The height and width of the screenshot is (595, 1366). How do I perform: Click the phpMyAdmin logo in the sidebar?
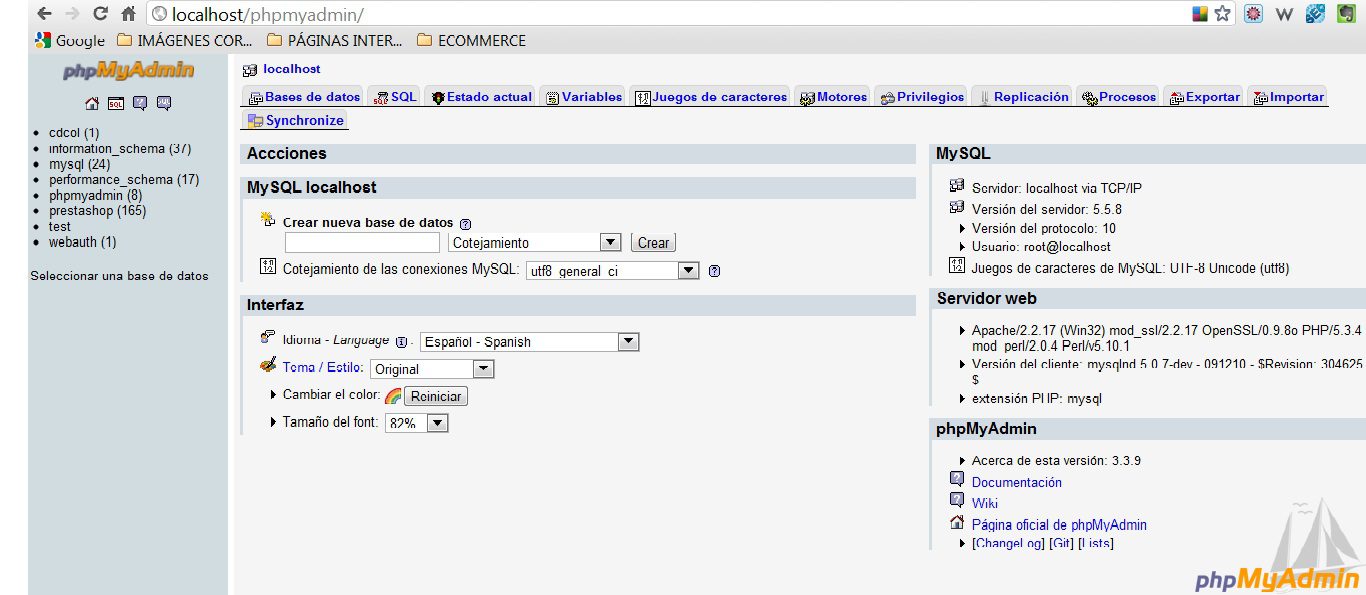point(128,71)
